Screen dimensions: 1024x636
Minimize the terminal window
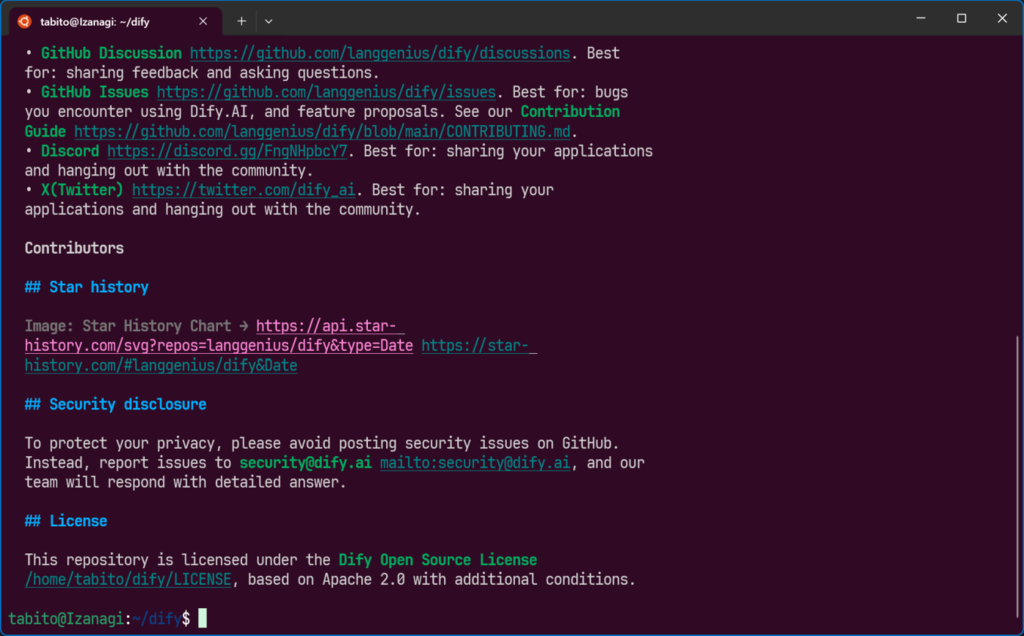coord(921,18)
